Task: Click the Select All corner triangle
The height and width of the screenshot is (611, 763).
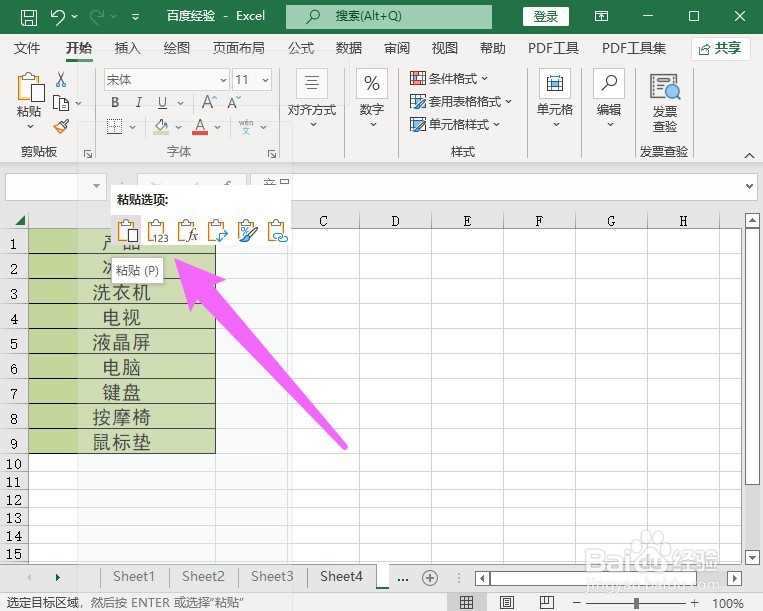Action: coord(19,220)
